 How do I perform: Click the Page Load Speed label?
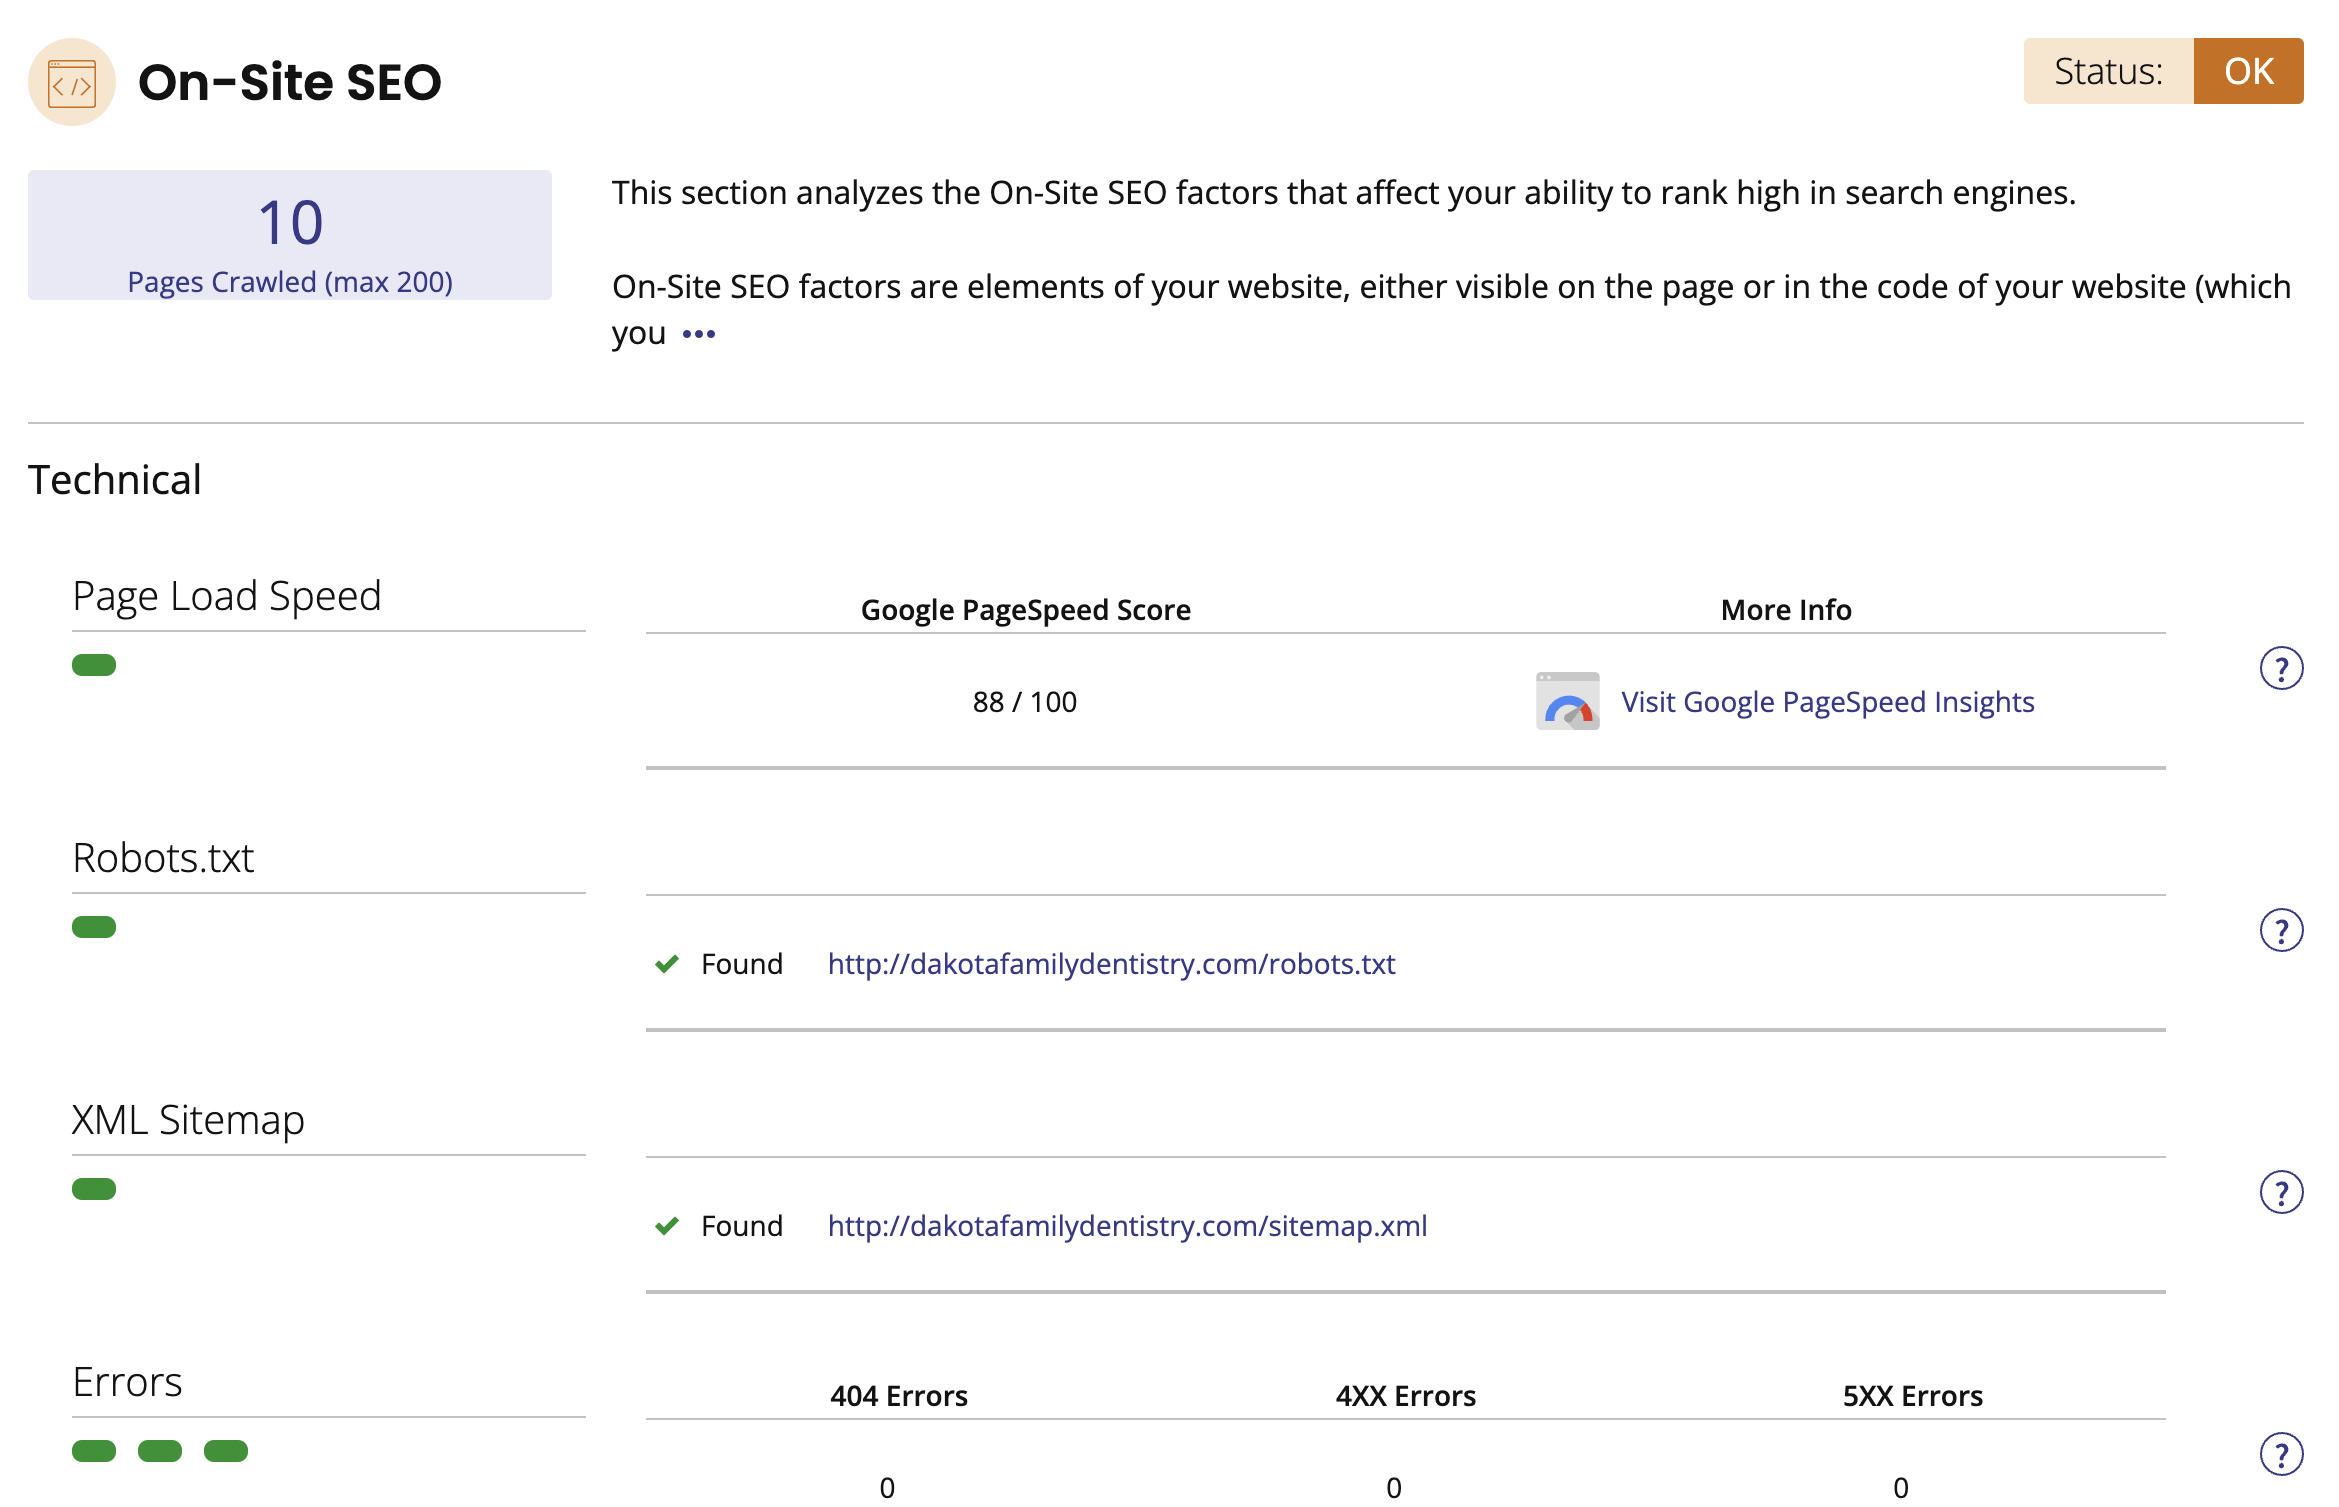click(227, 596)
